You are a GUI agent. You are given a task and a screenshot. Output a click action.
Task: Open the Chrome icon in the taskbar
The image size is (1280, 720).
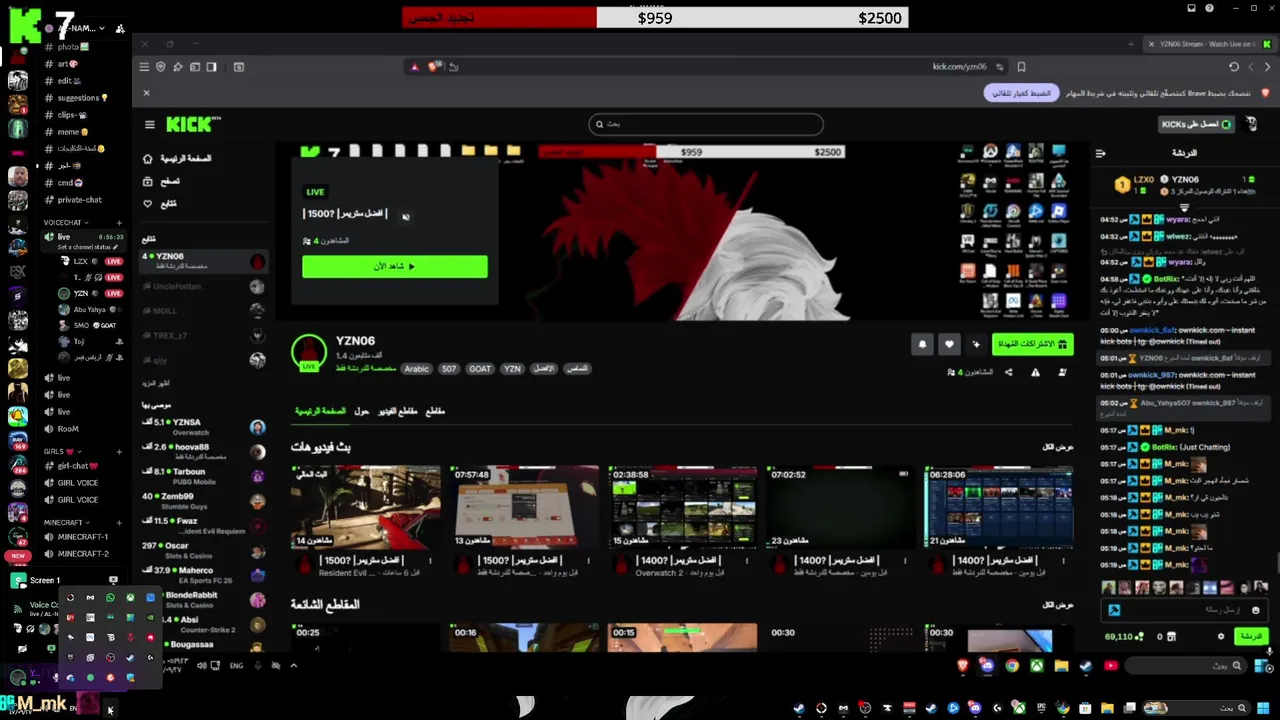(1012, 665)
